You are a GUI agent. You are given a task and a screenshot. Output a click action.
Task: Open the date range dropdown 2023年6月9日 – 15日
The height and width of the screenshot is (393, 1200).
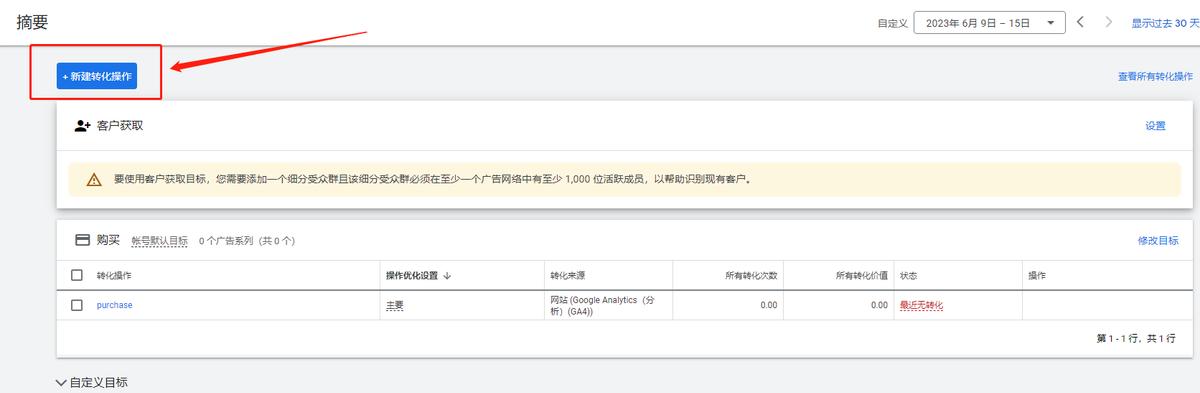point(990,22)
